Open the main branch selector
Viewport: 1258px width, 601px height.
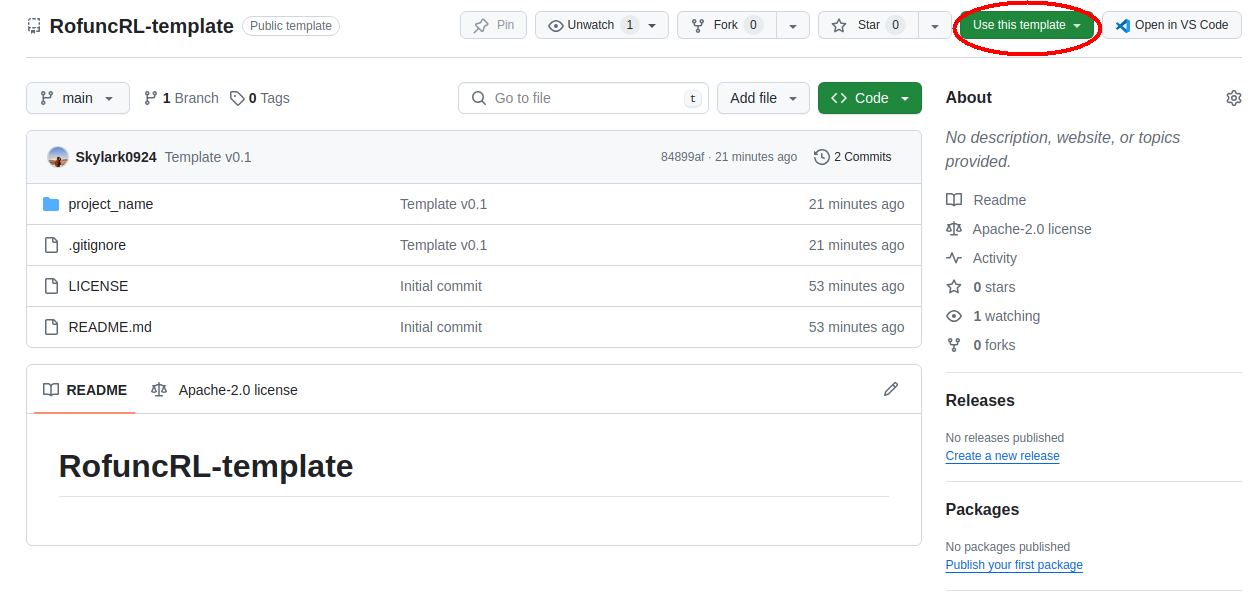[x=78, y=98]
